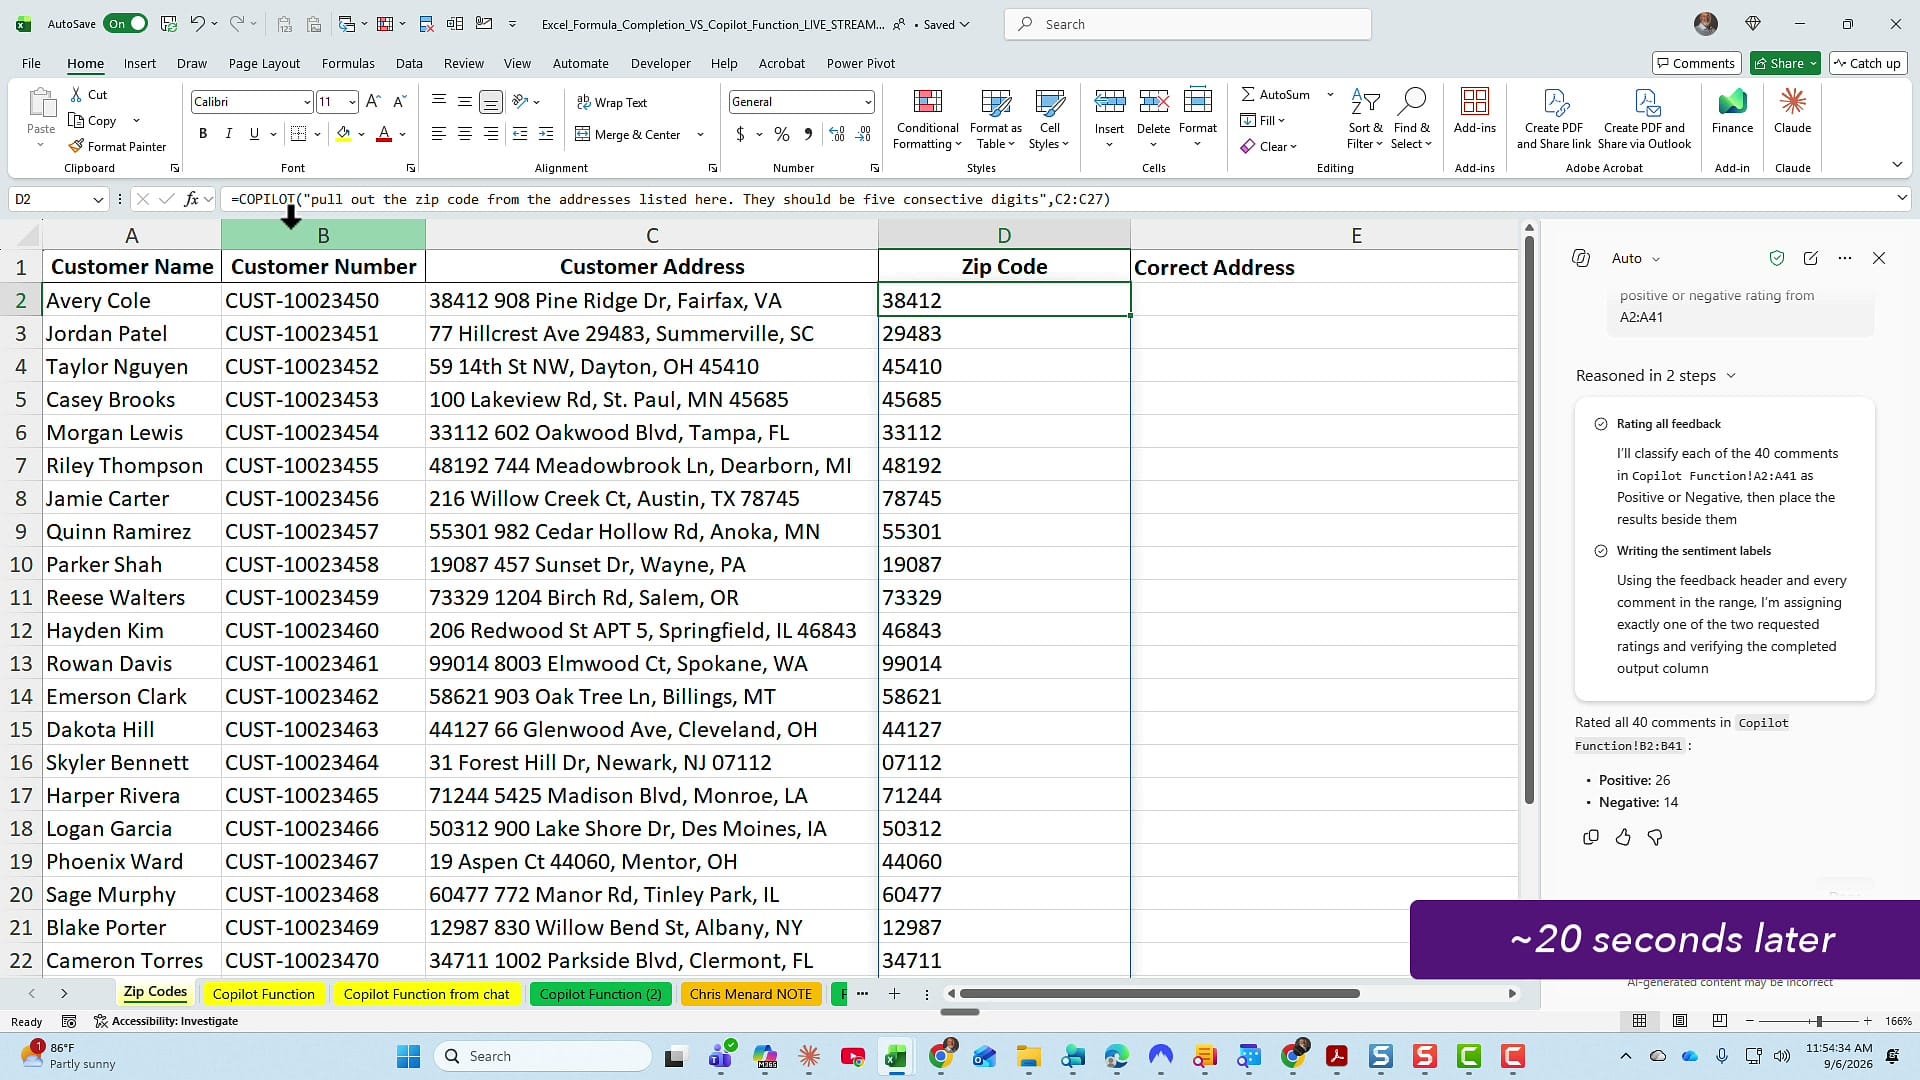
Task: Switch to Copilot Function sheet tab
Action: 263,994
